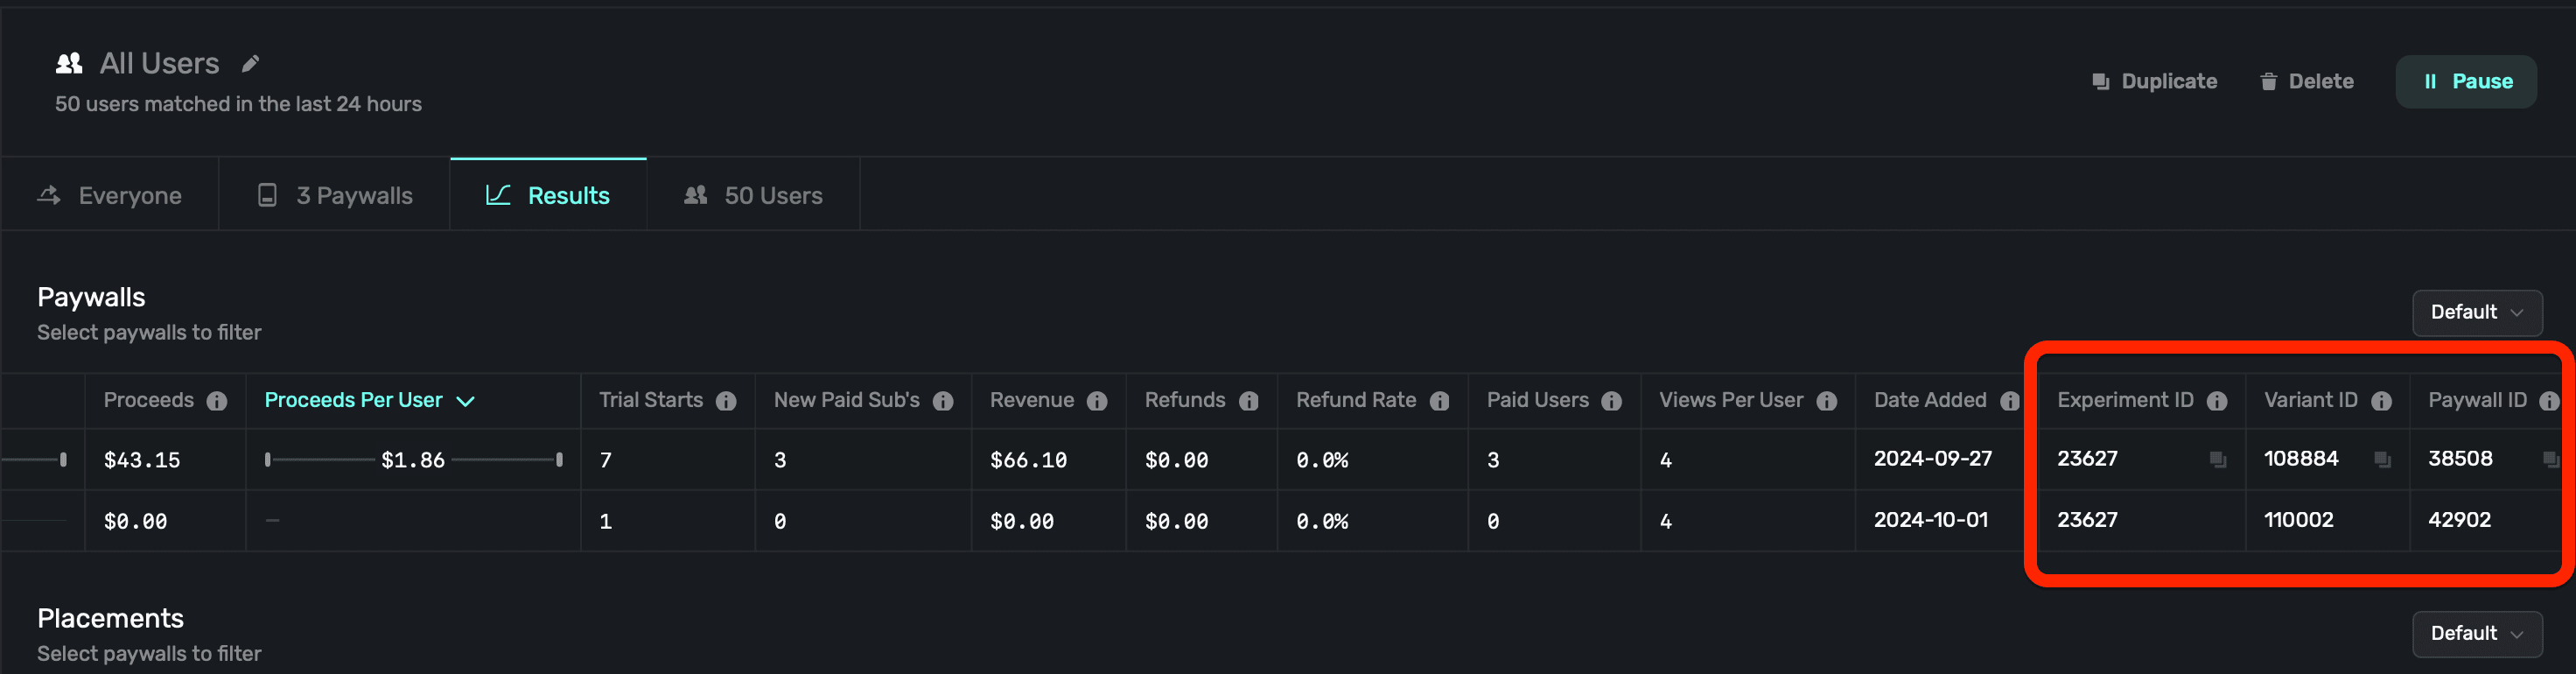The height and width of the screenshot is (674, 2576).
Task: Click the Trial Starts info icon
Action: tap(726, 401)
